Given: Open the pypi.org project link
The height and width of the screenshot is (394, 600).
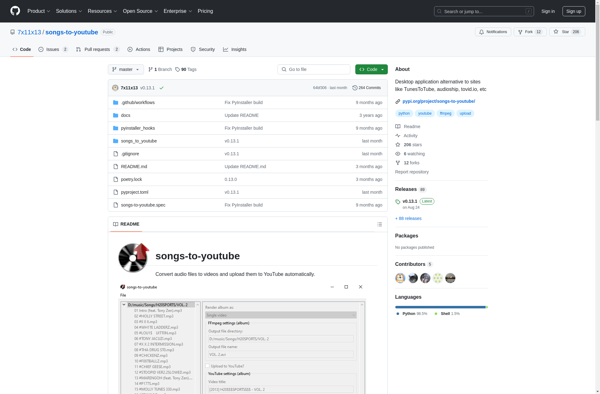Looking at the screenshot, I should click(439, 101).
